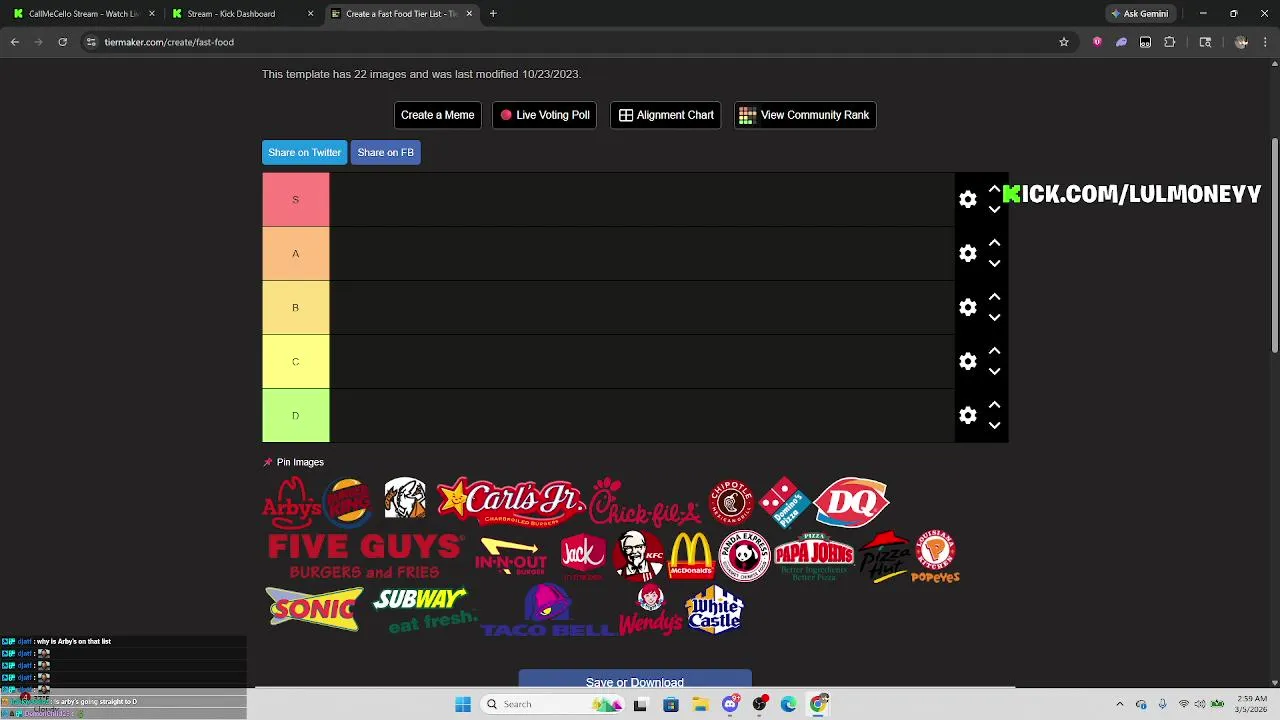Move D tier row down
The height and width of the screenshot is (720, 1280).
[x=994, y=425]
